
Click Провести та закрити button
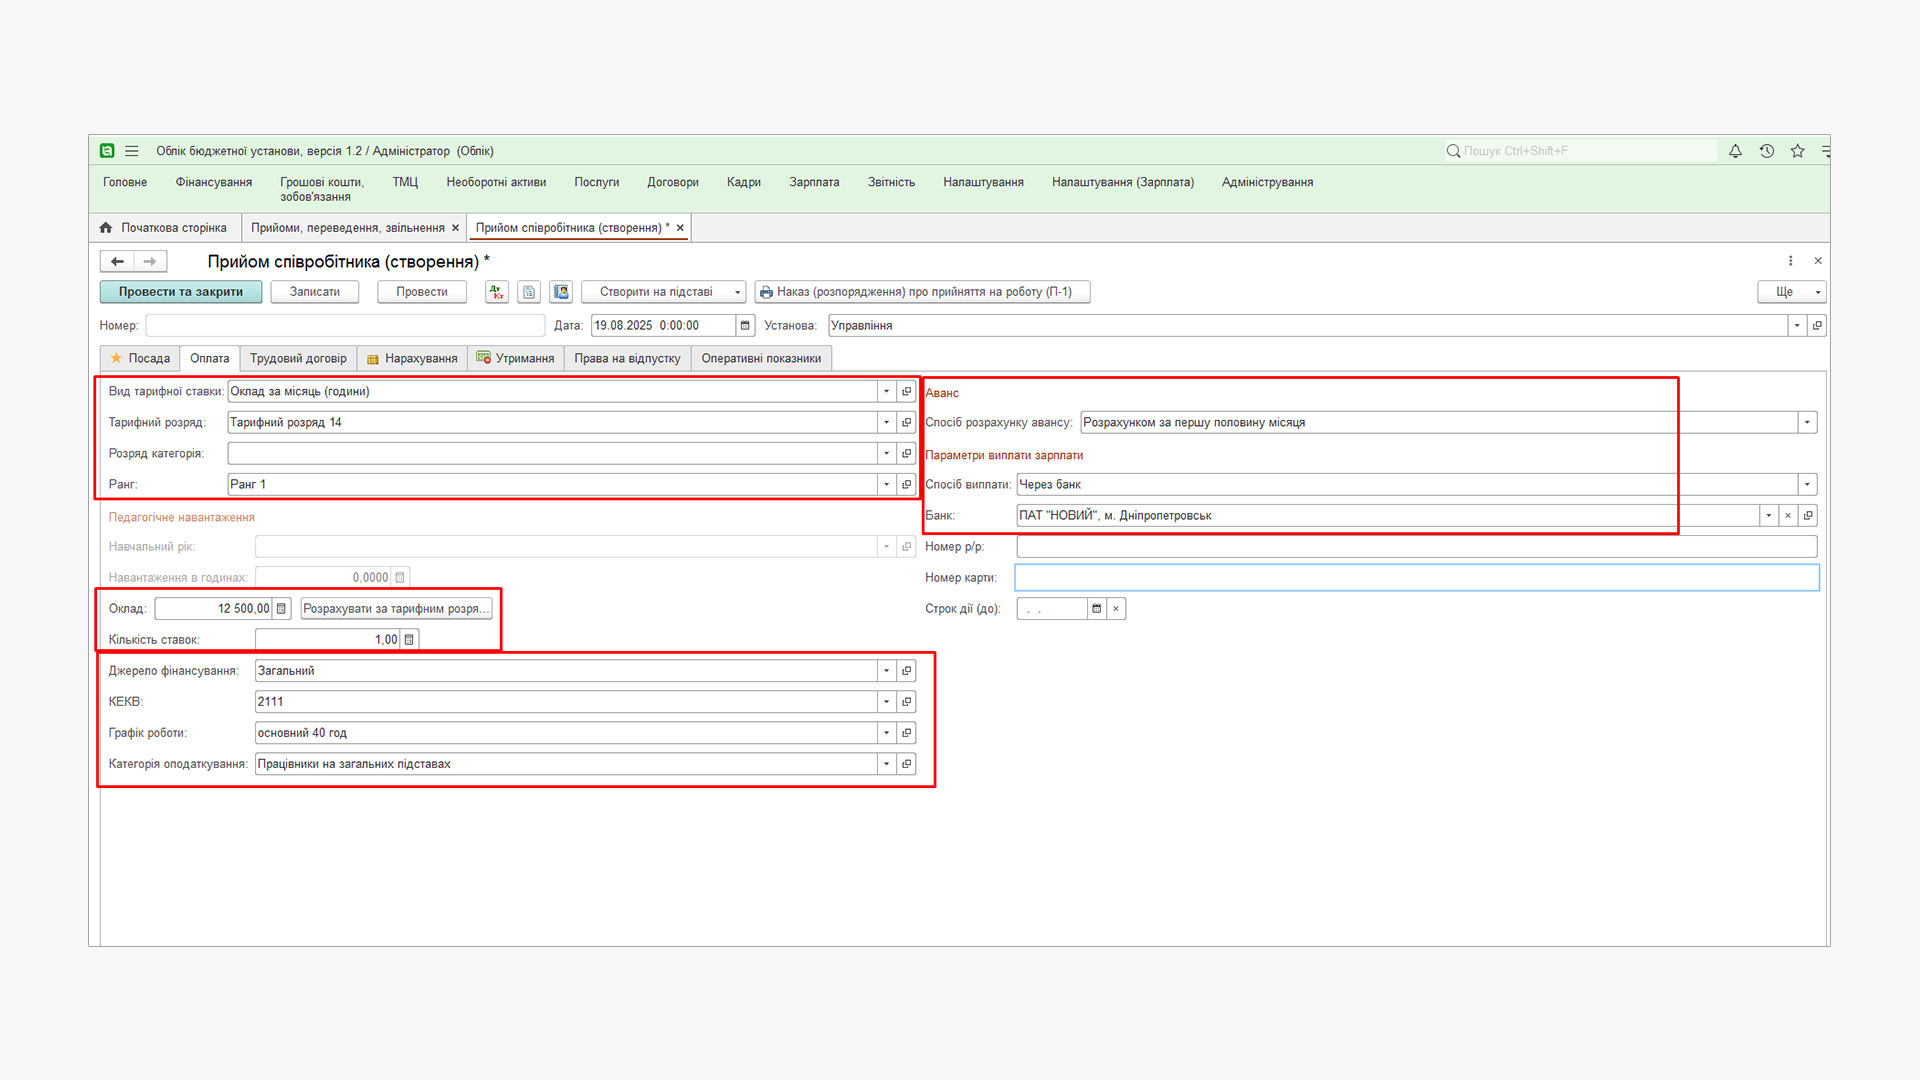(x=181, y=292)
